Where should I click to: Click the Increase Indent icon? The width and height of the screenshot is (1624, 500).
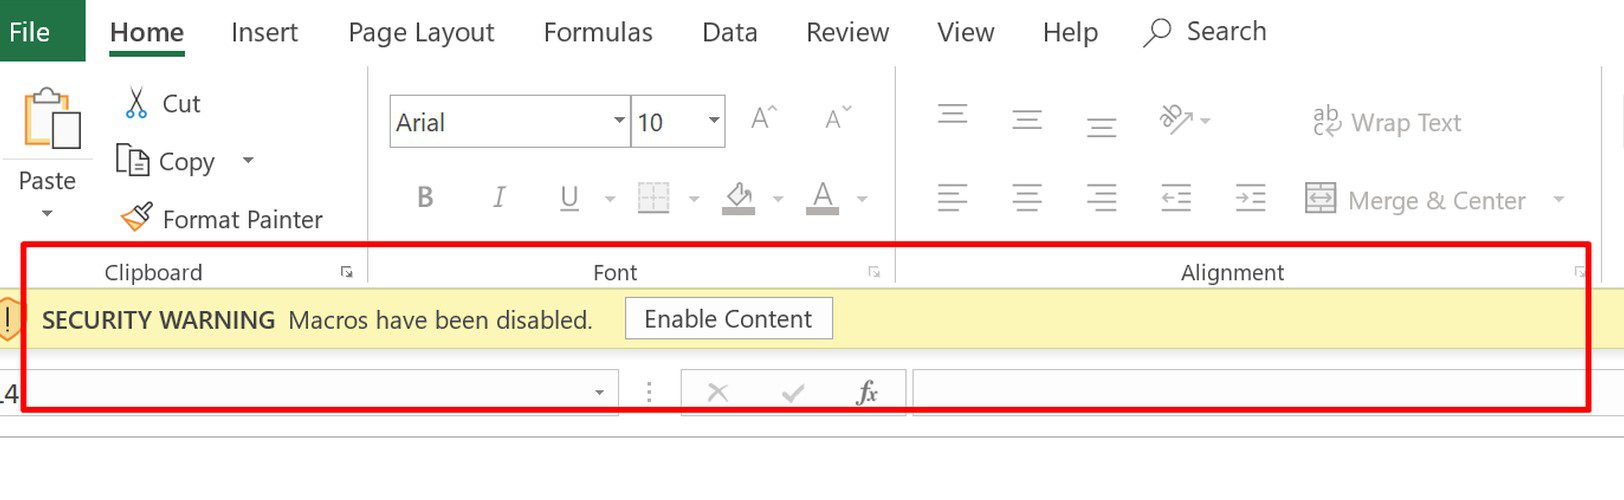1250,198
